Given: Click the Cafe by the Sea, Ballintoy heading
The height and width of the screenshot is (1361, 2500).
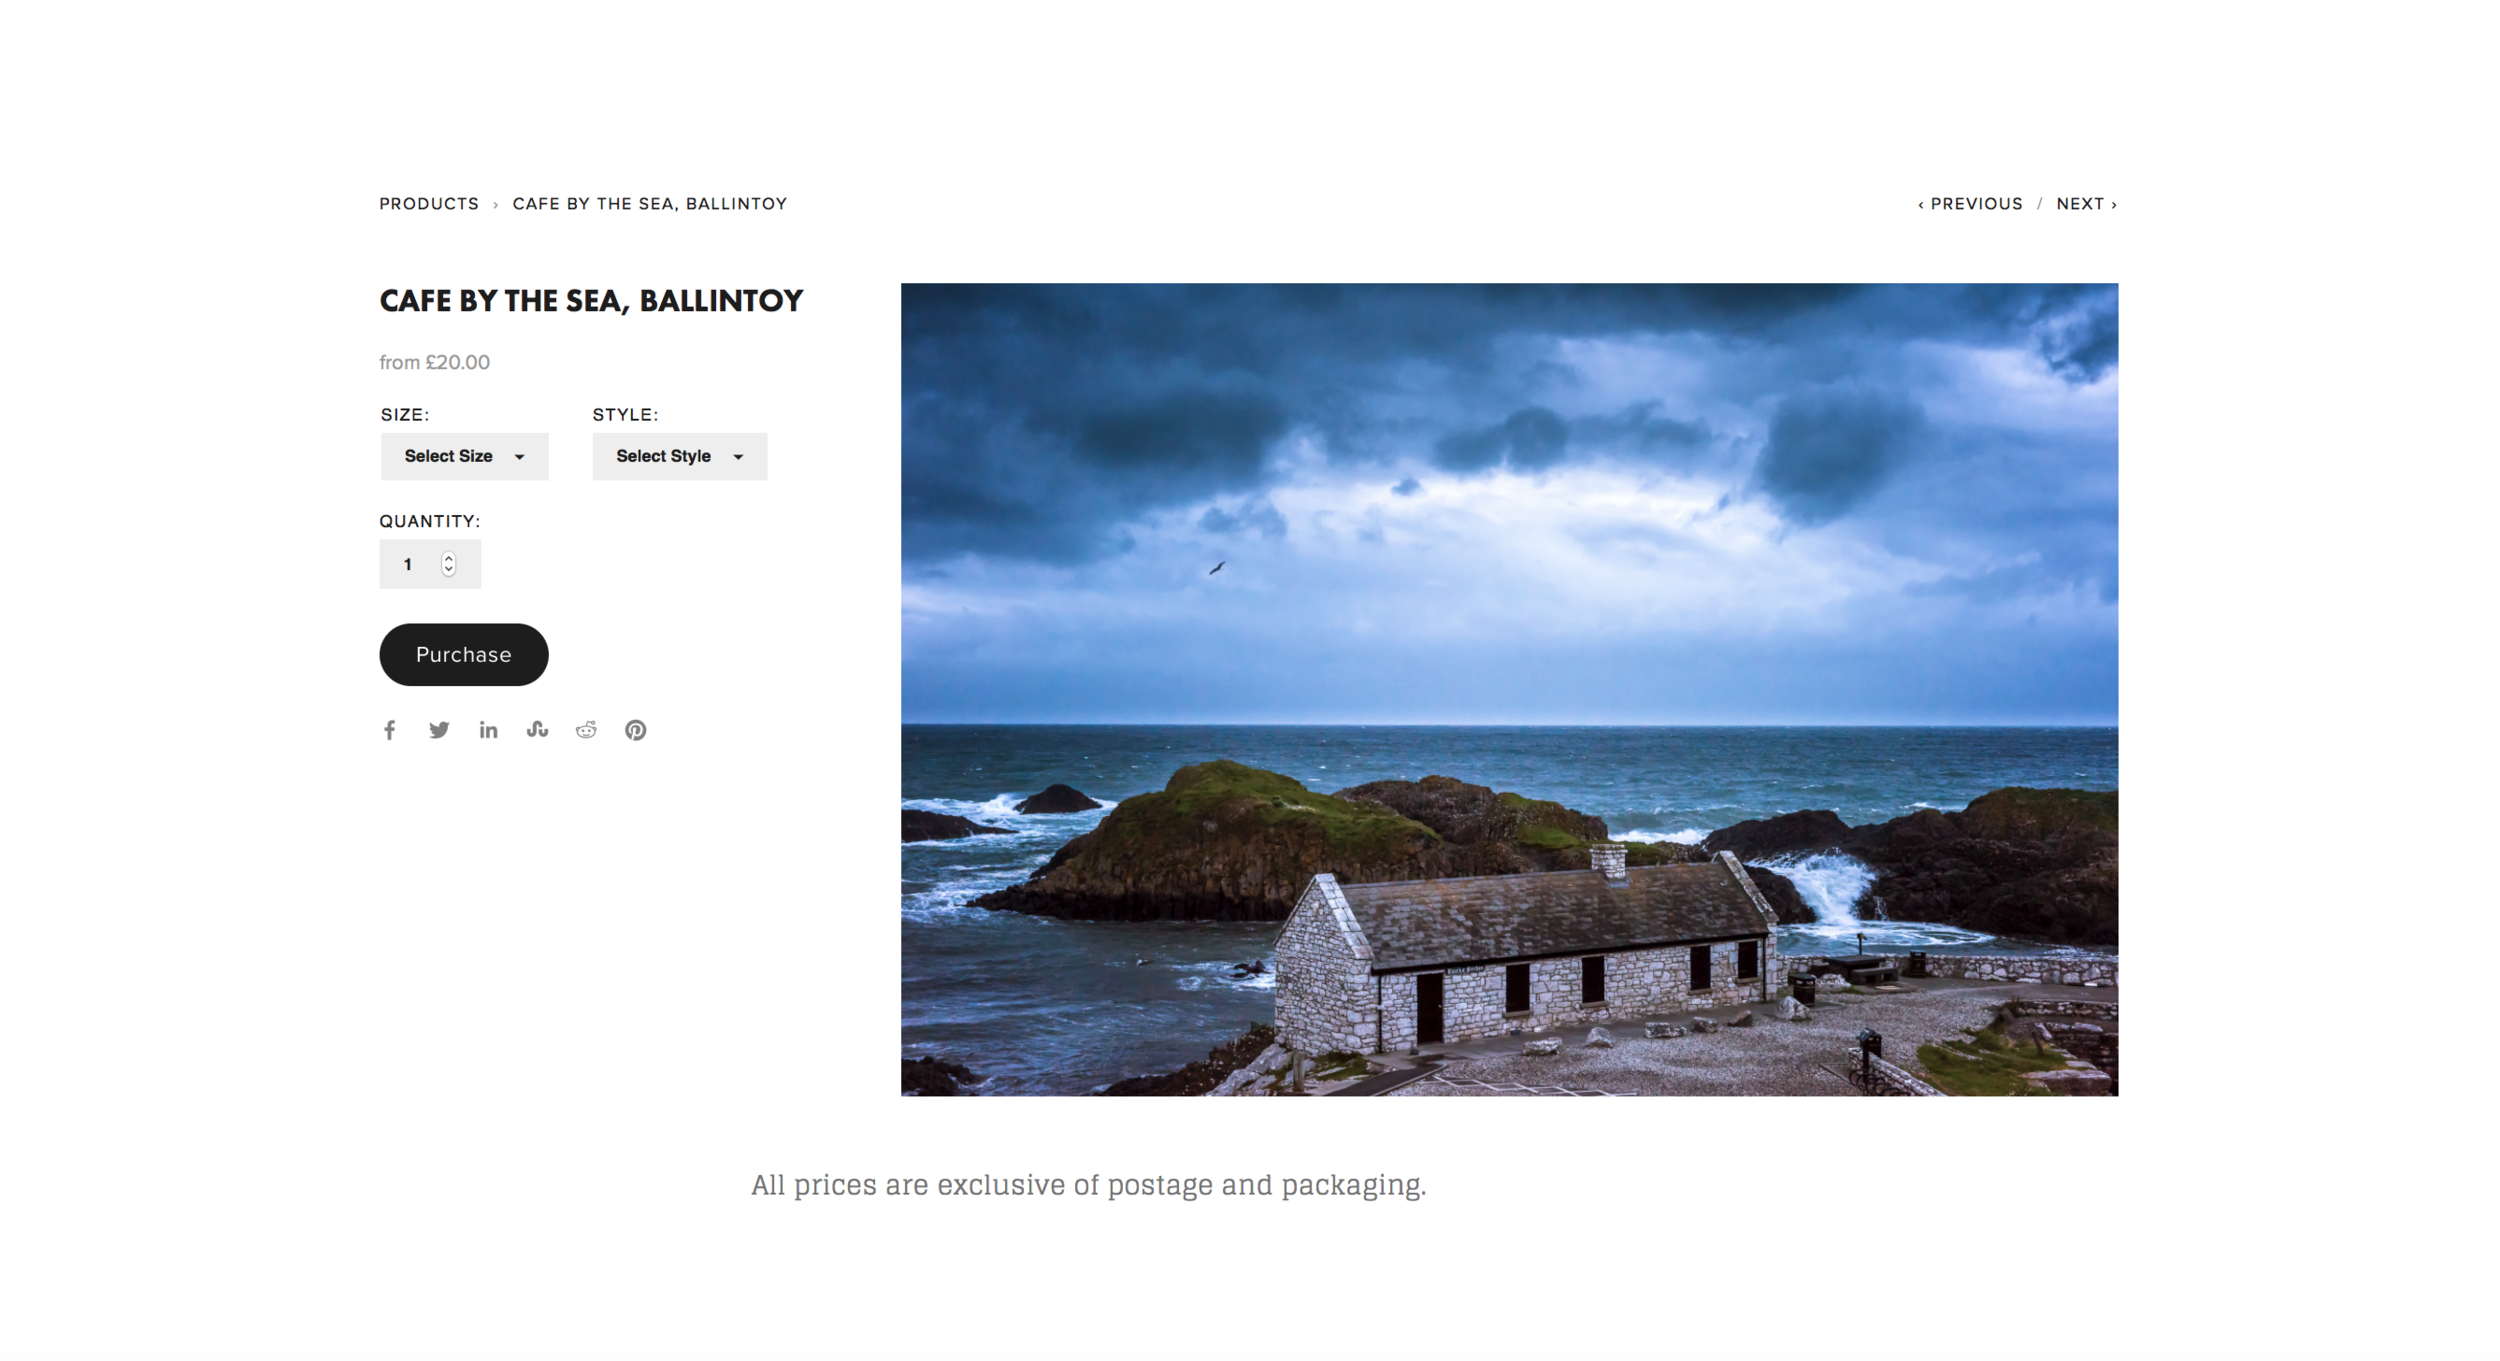Looking at the screenshot, I should coord(591,301).
